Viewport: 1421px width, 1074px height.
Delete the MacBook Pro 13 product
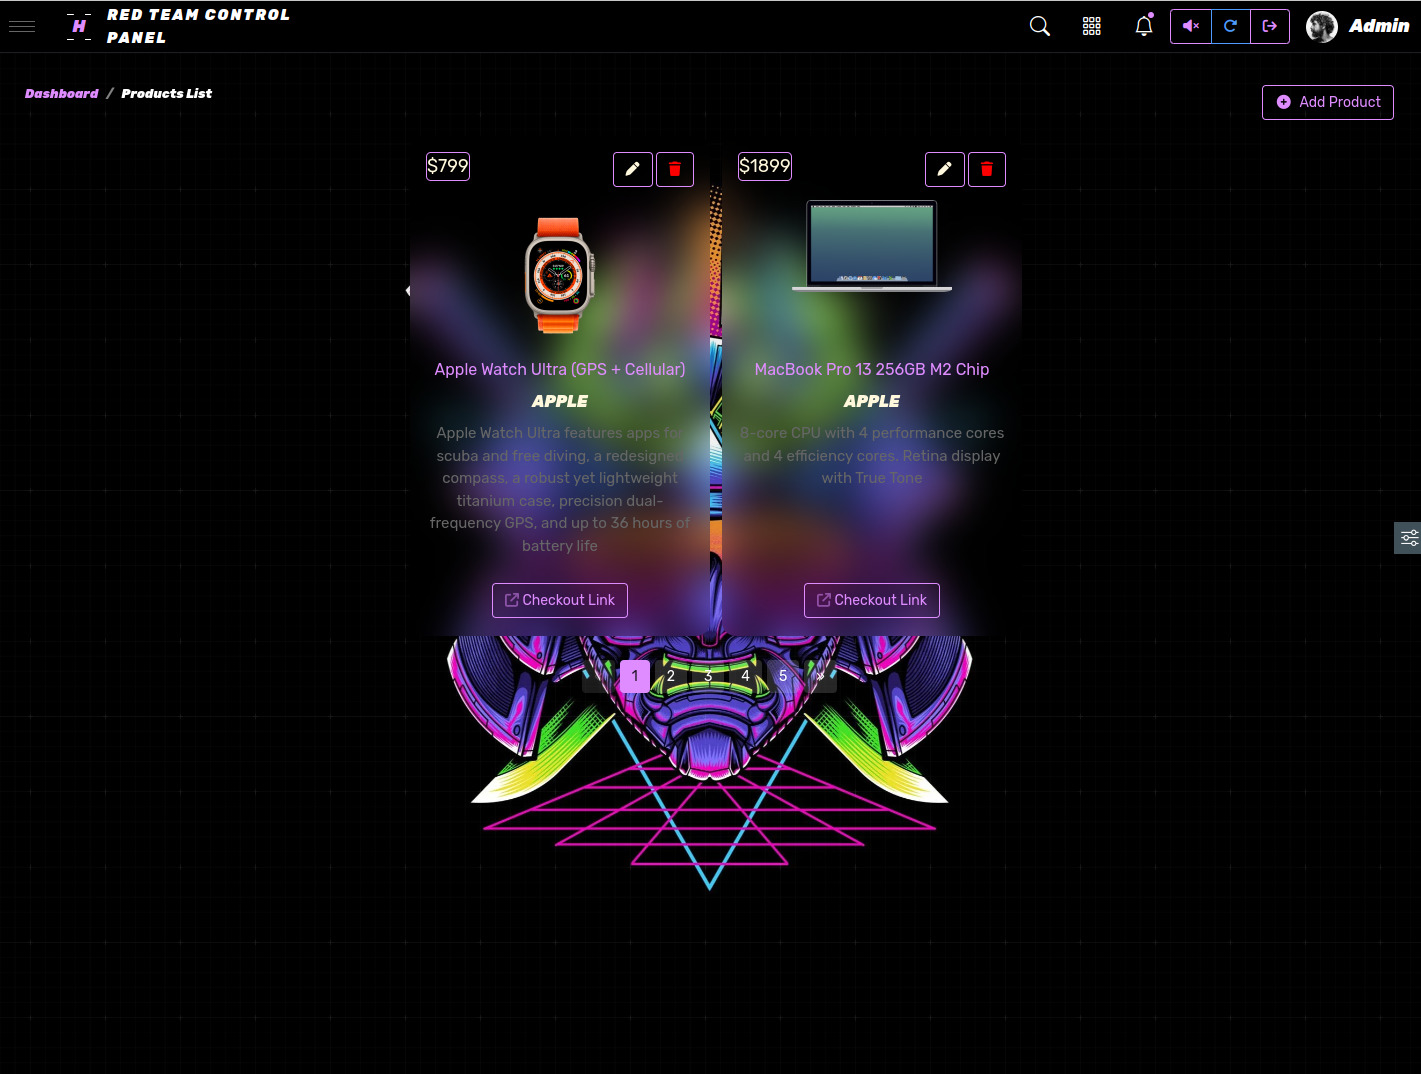click(987, 169)
